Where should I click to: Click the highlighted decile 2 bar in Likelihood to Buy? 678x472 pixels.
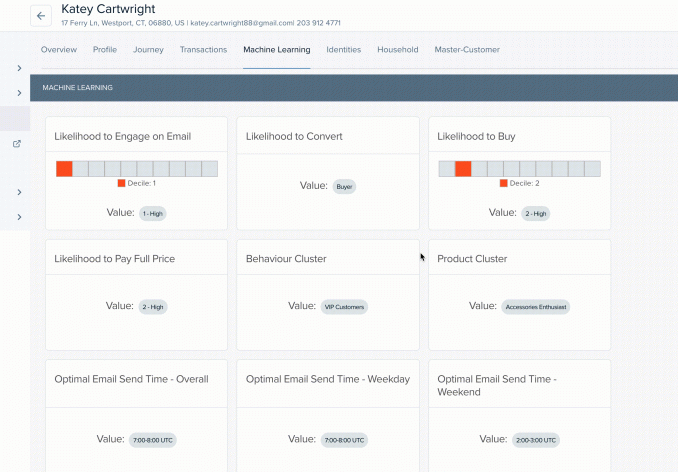click(x=463, y=169)
